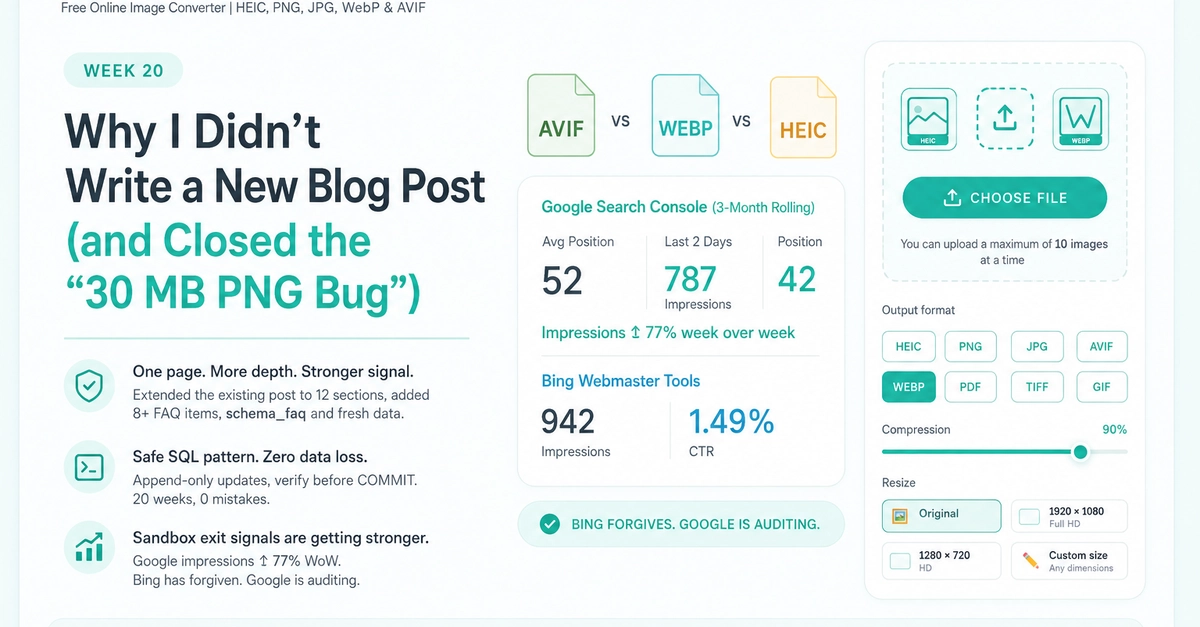This screenshot has height=627, width=1200.
Task: Click the CHOOSE FILE button
Action: (x=1004, y=198)
